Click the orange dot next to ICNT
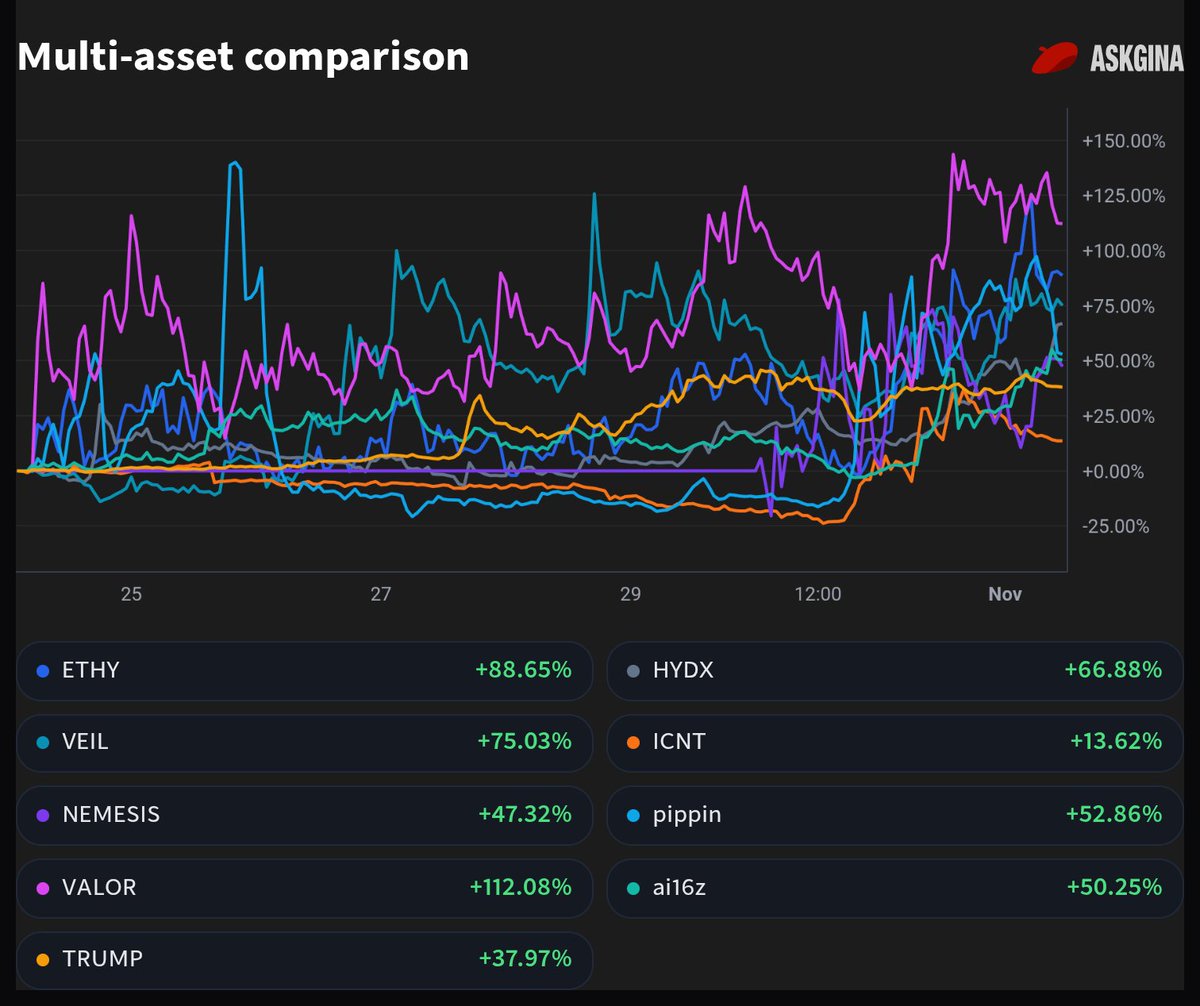The image size is (1200, 1006). point(632,742)
